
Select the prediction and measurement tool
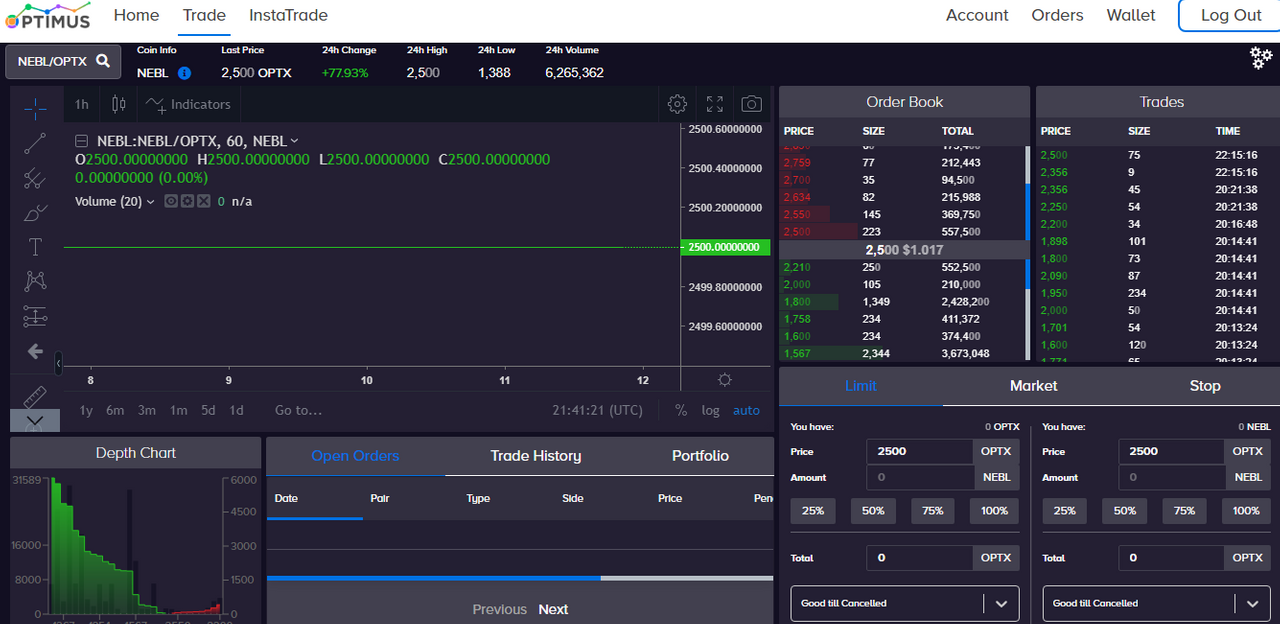[35, 317]
